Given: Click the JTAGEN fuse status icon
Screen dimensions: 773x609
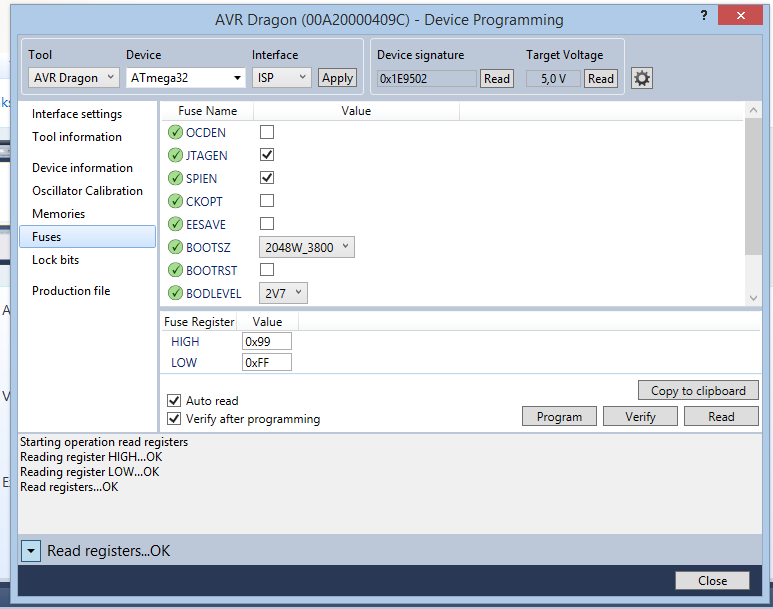Looking at the screenshot, I should [175, 155].
